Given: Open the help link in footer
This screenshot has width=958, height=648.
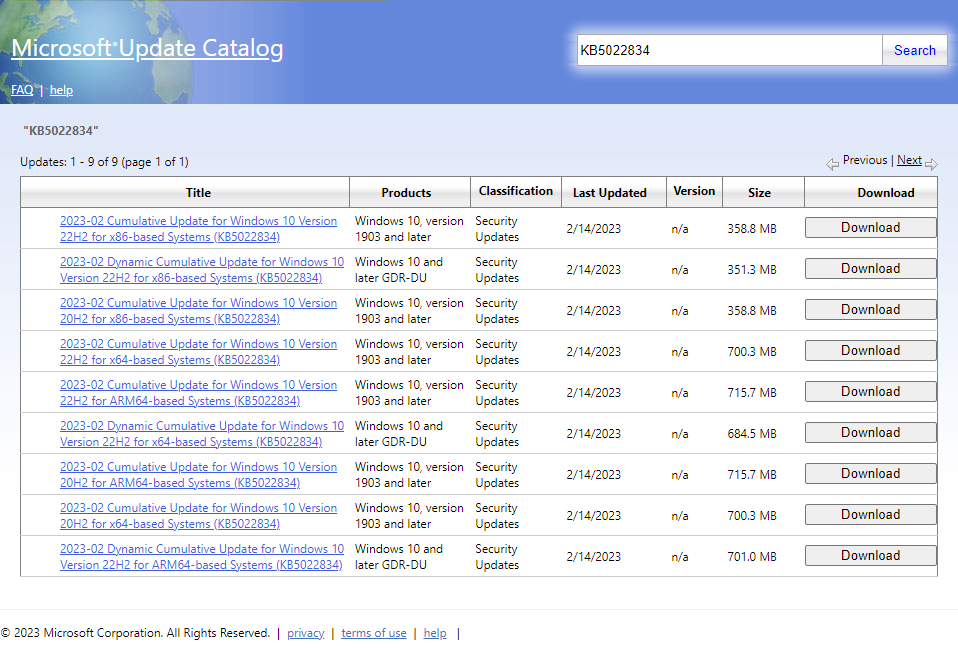Looking at the screenshot, I should coord(435,633).
